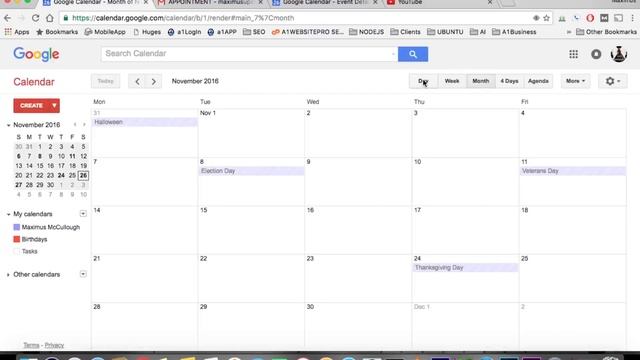Open the Google apps grid
The height and width of the screenshot is (360, 640).
[x=573, y=54]
